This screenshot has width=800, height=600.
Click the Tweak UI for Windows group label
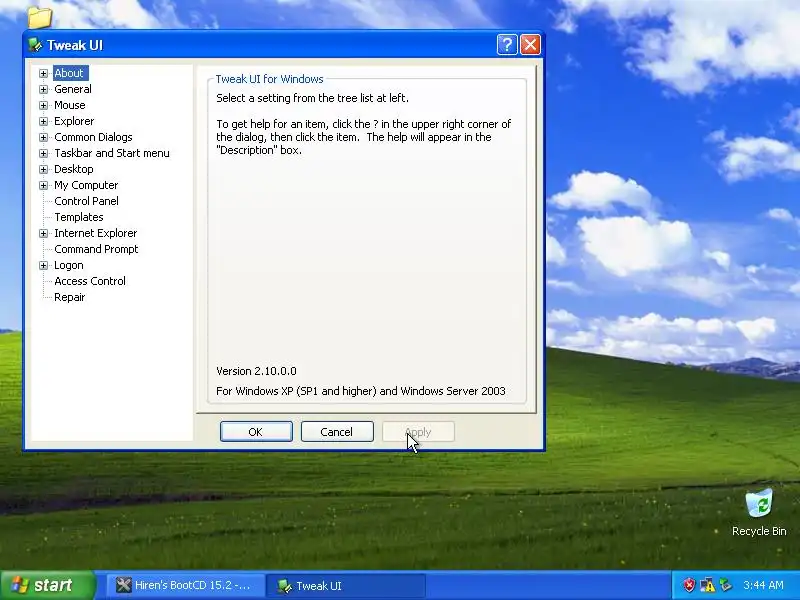[269, 79]
